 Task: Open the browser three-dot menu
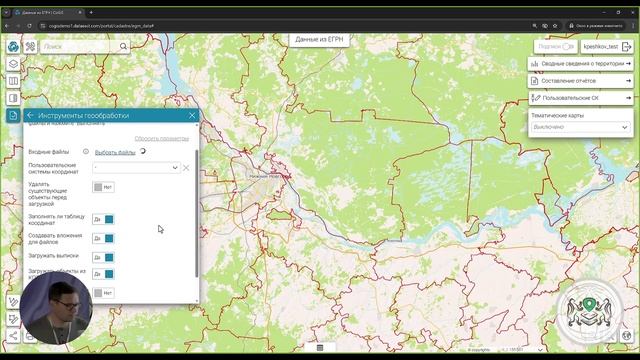pyautogui.click(x=633, y=26)
